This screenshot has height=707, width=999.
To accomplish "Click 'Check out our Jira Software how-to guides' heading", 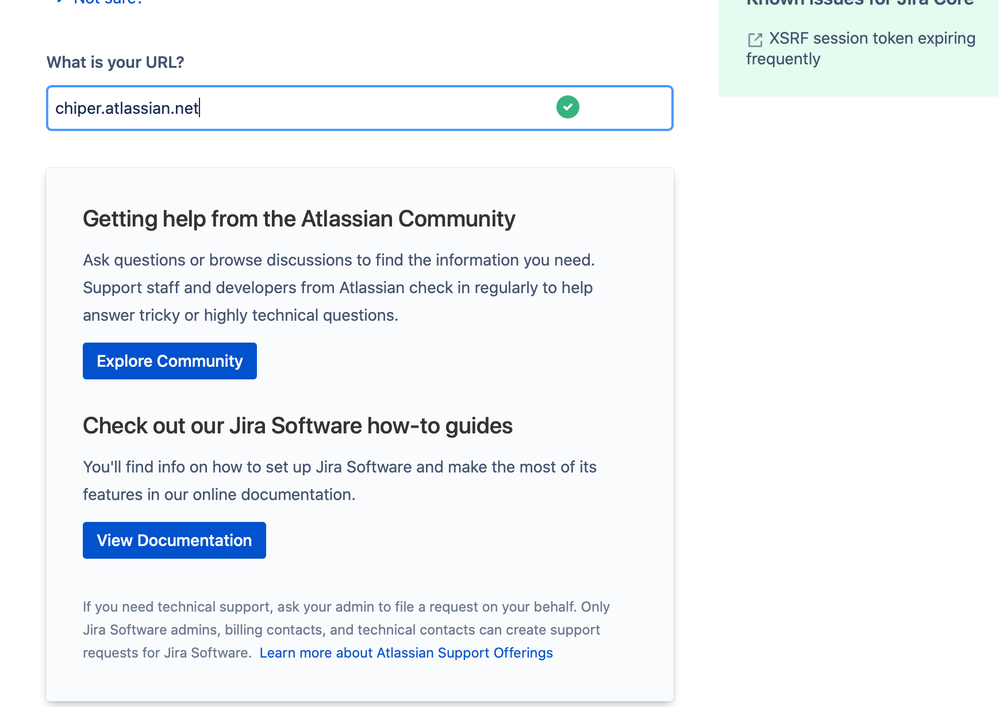I will click(298, 425).
